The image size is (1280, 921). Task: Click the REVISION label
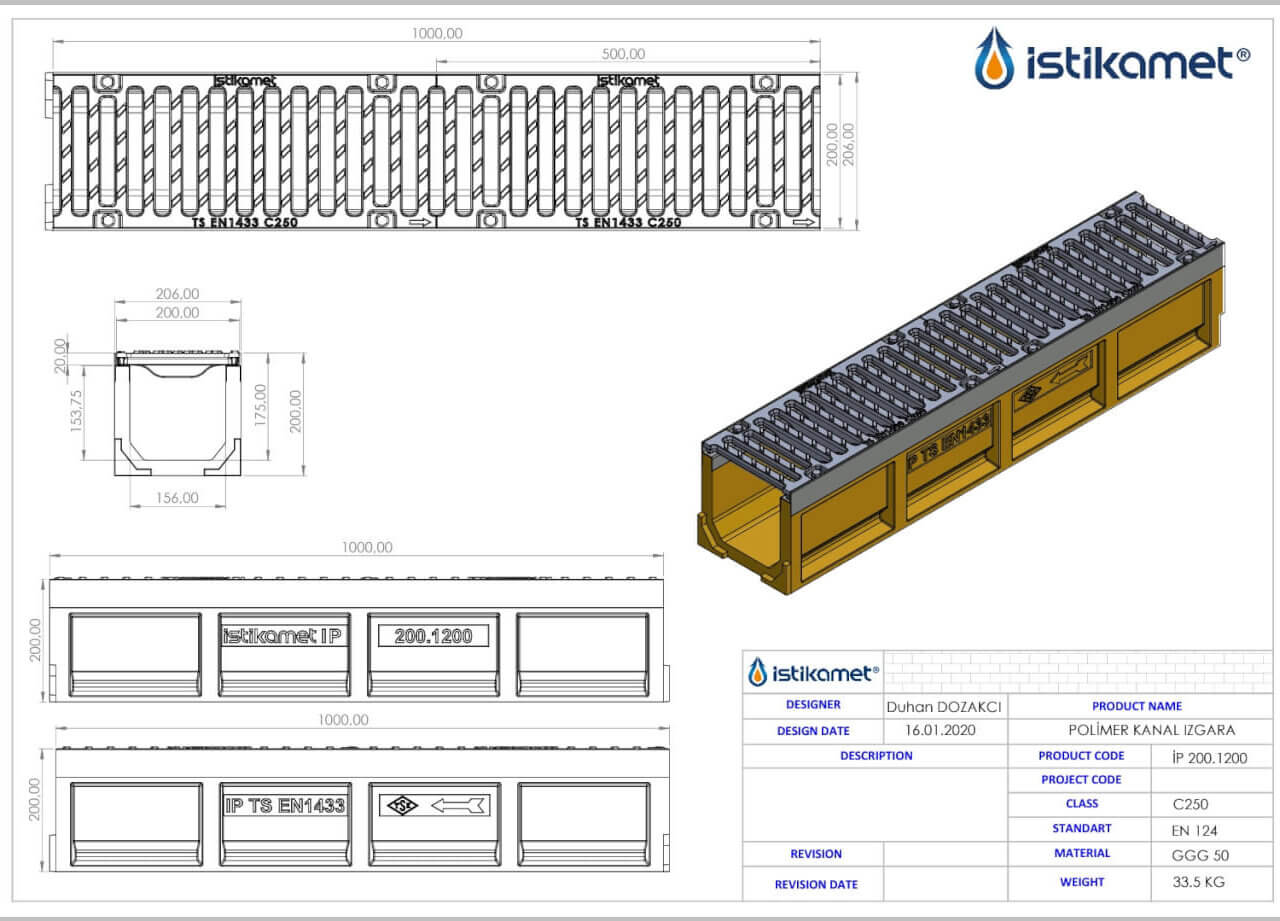click(816, 854)
